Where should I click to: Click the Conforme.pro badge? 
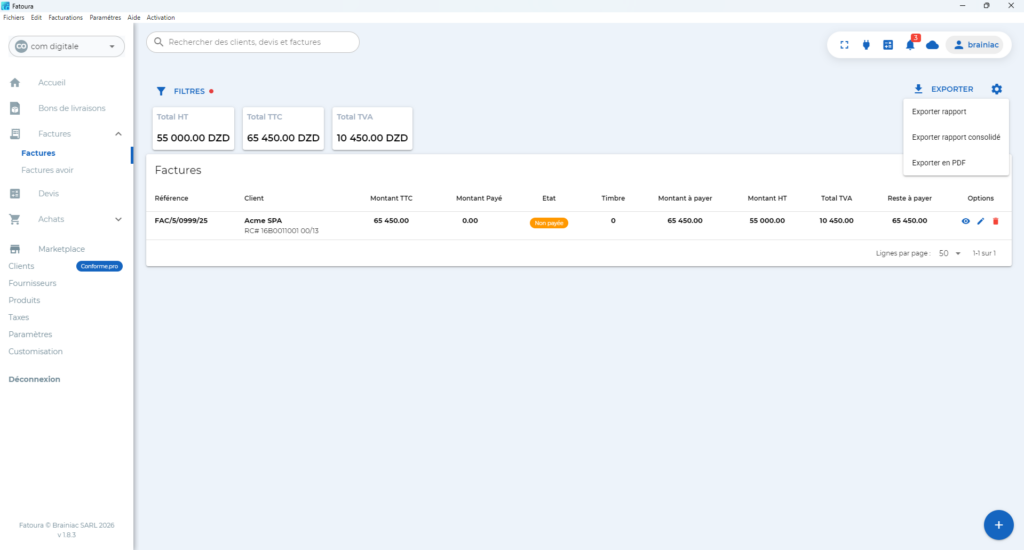pyautogui.click(x=99, y=267)
